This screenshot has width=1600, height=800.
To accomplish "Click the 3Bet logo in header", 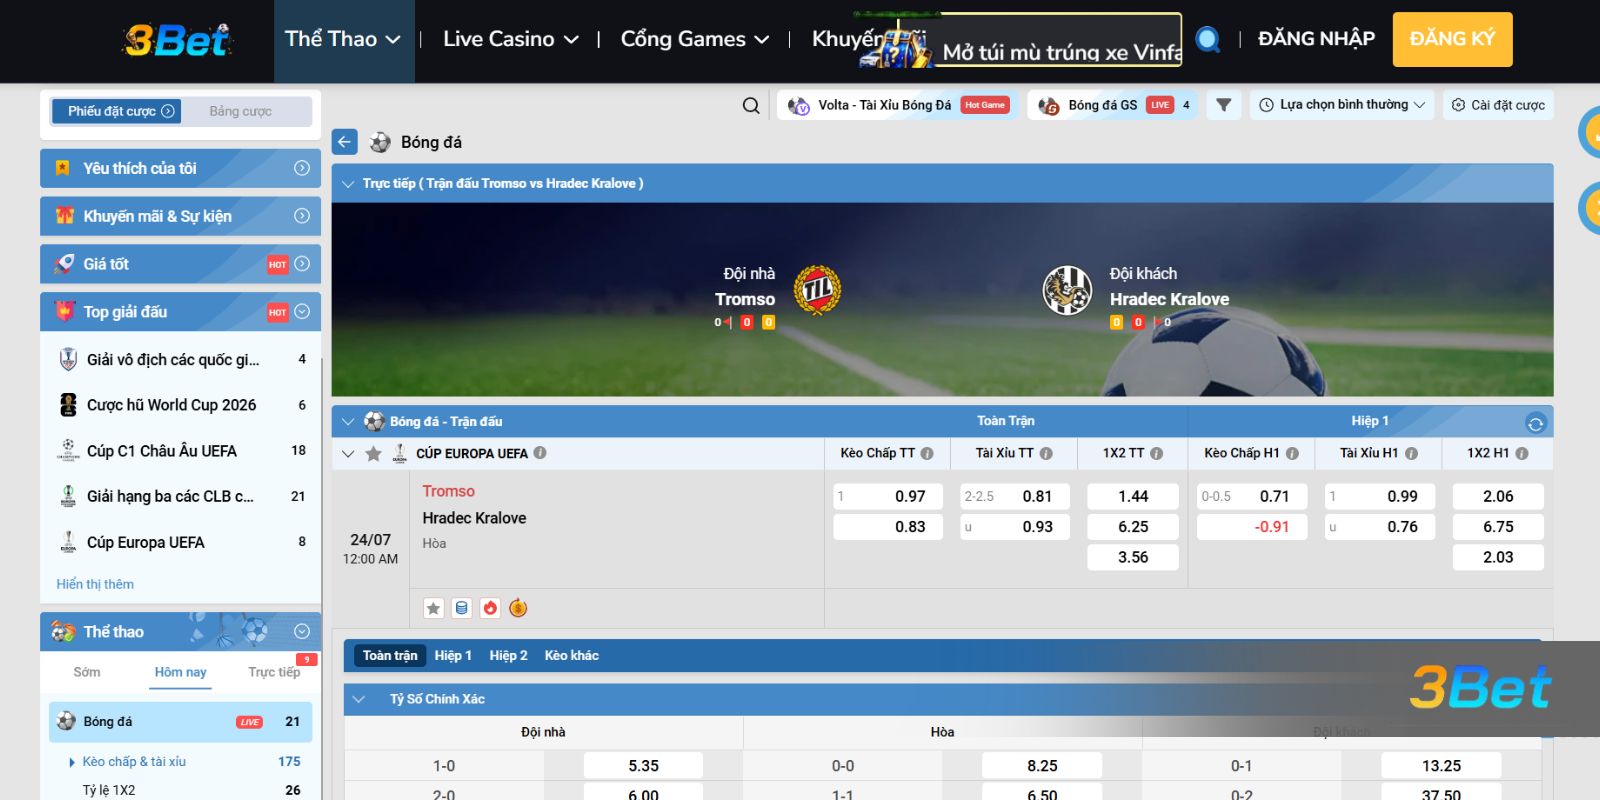I will click(177, 40).
